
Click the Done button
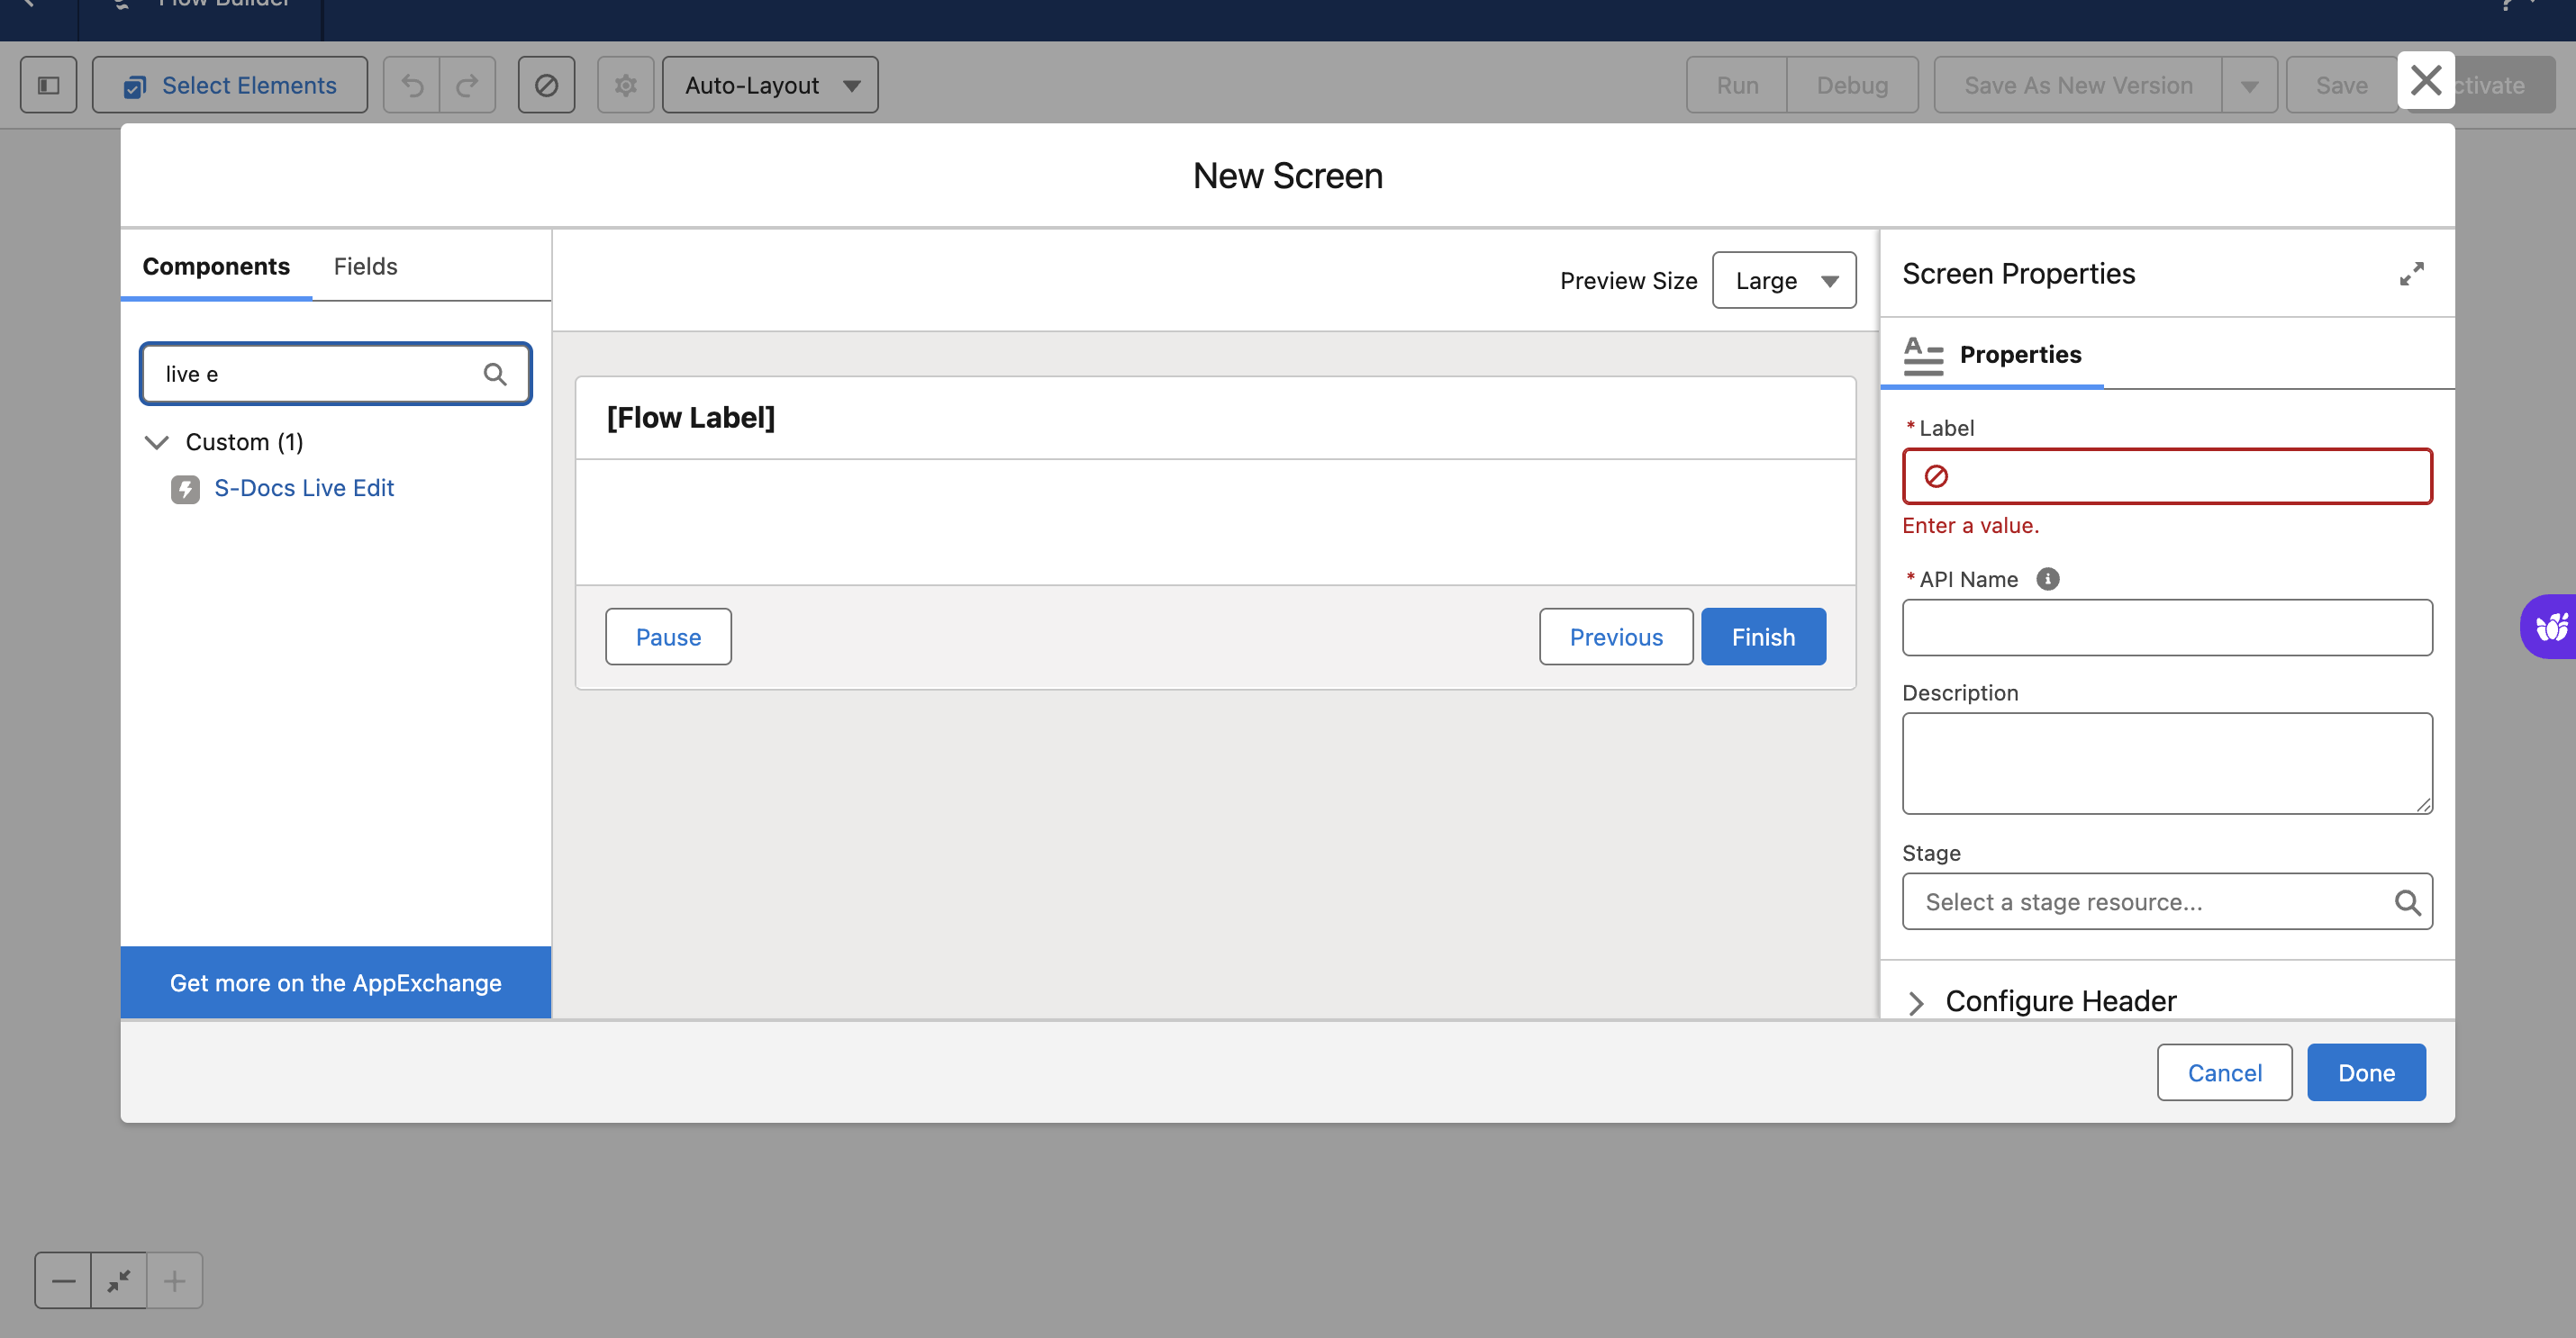pyautogui.click(x=2365, y=1073)
